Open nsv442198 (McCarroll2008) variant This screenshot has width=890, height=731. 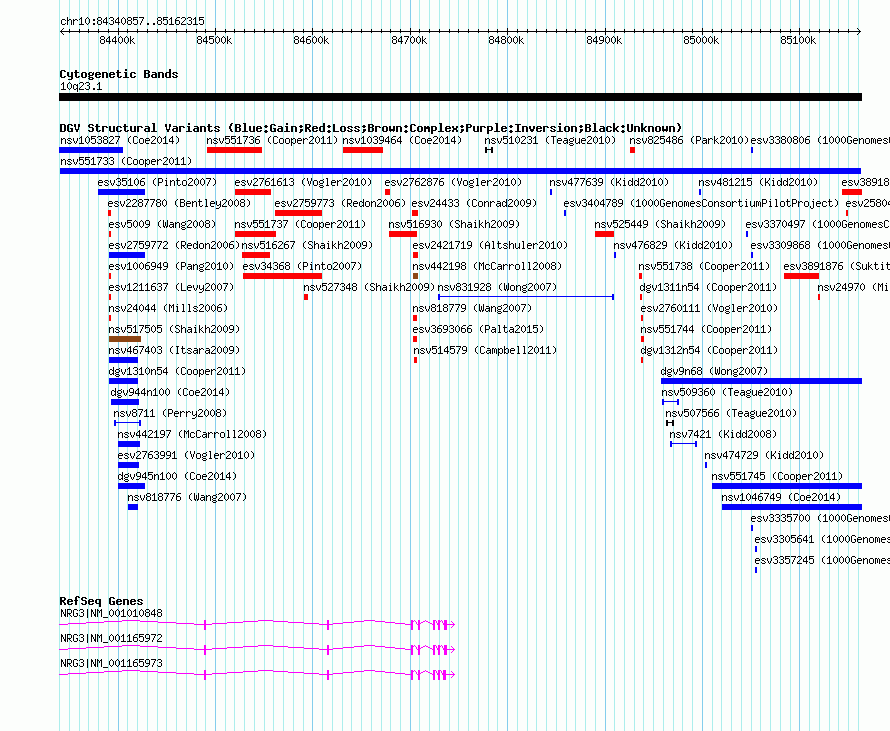tap(488, 266)
